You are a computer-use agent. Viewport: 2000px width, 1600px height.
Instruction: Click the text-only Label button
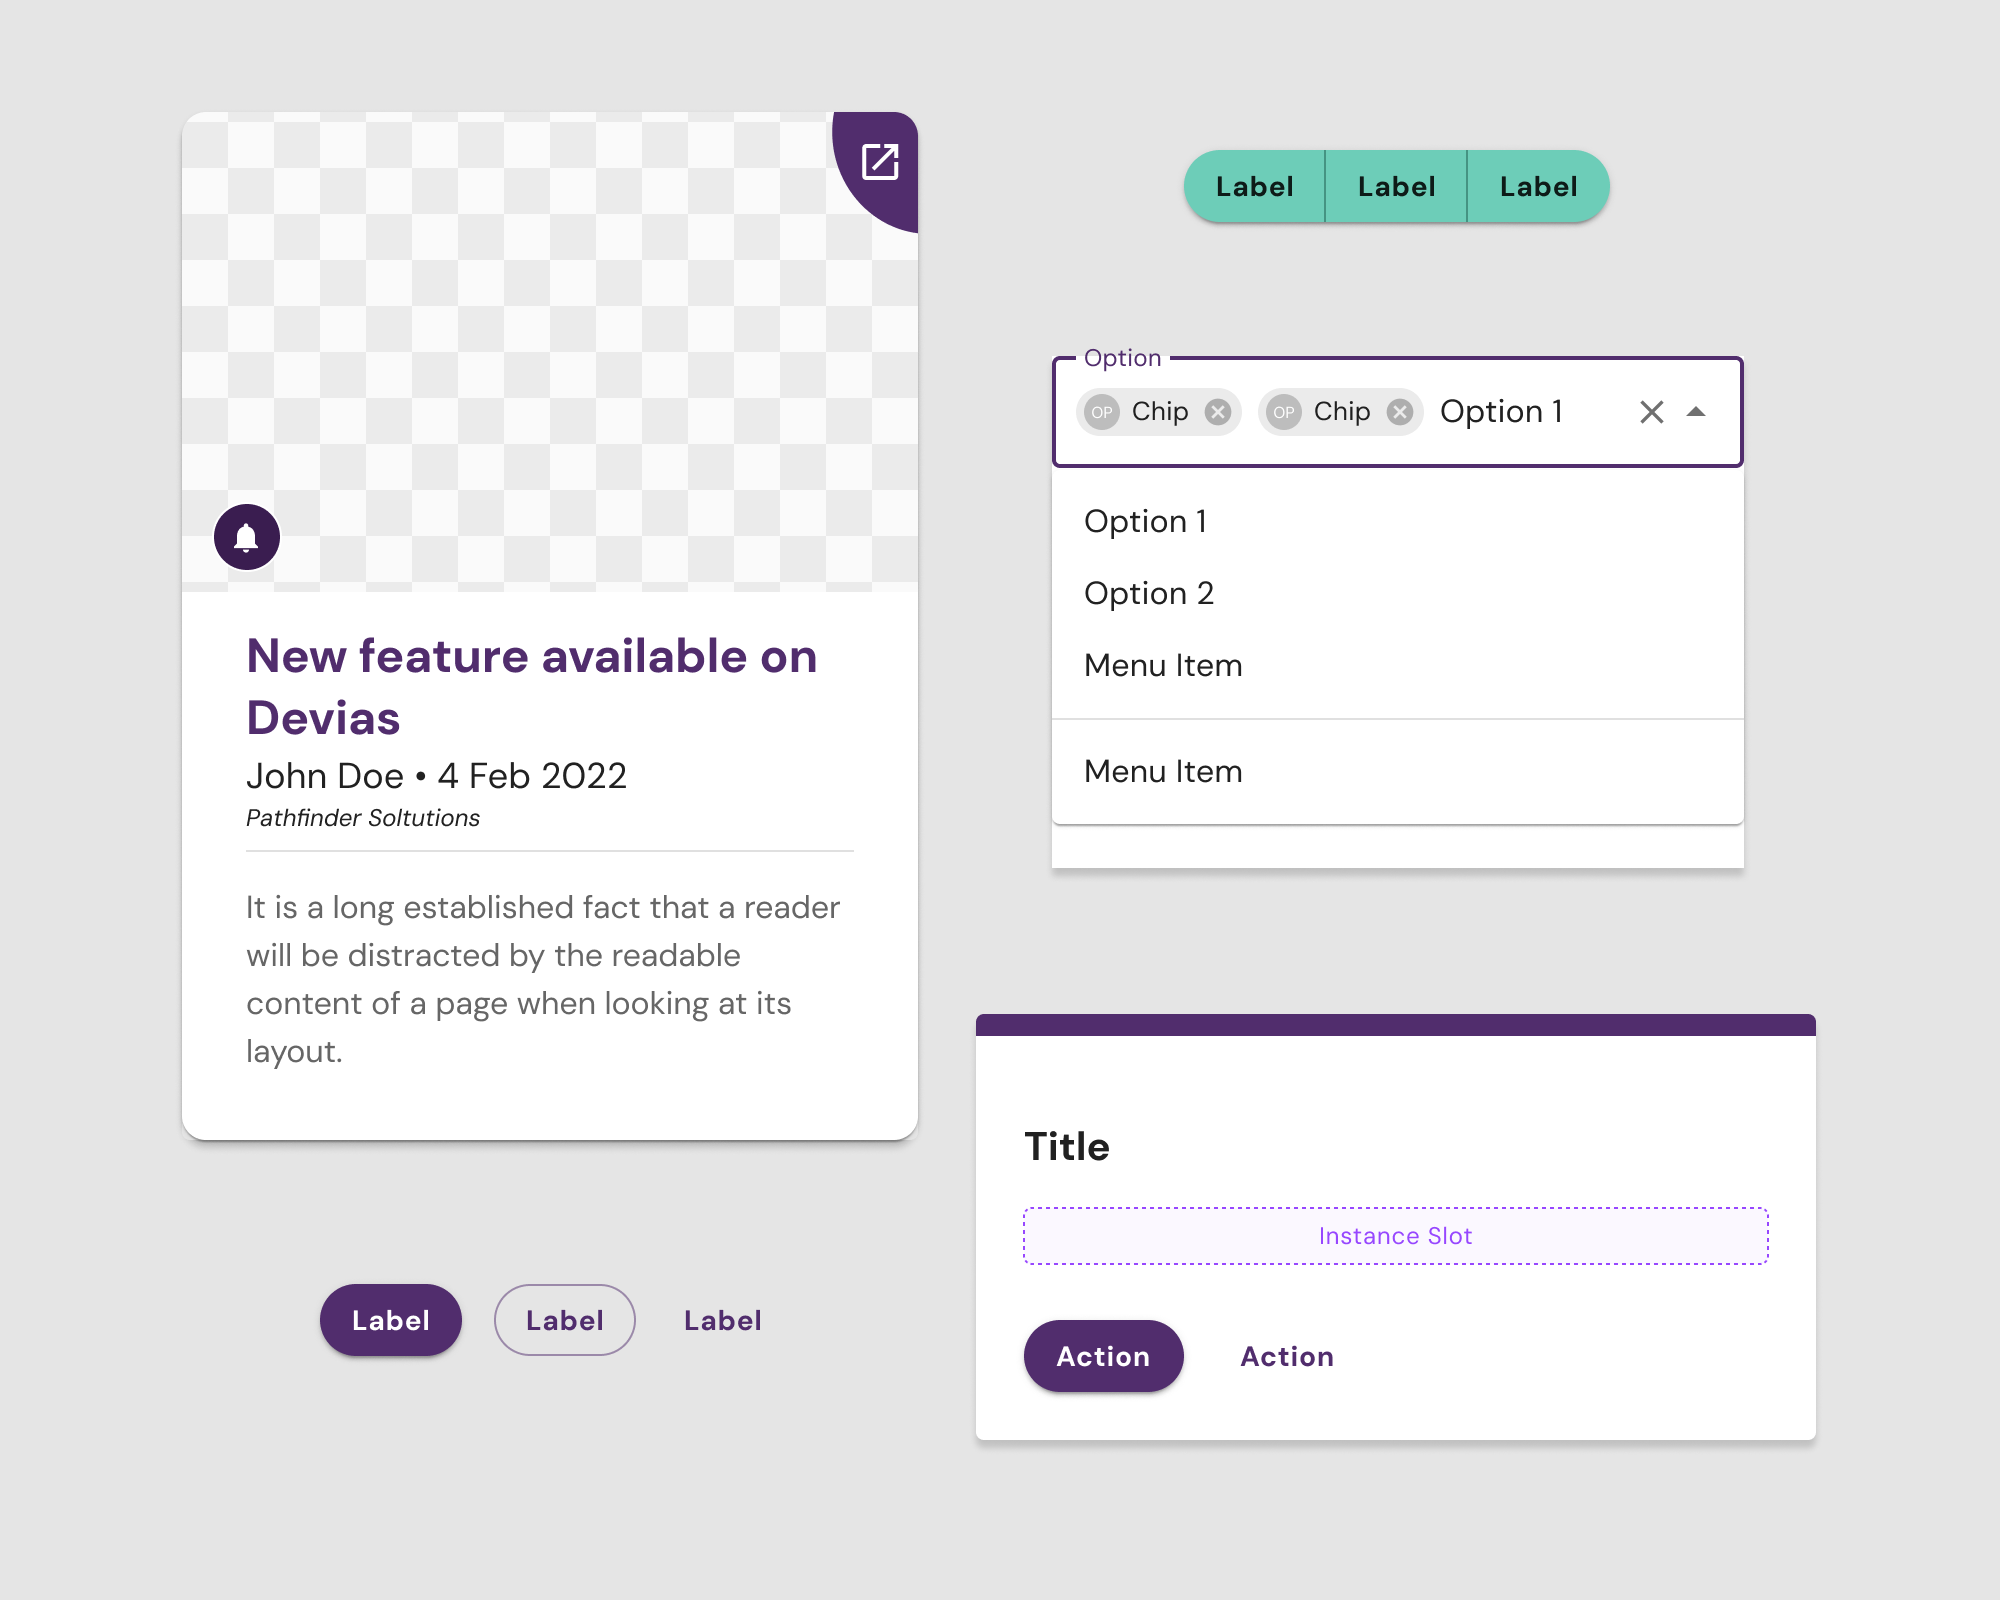point(723,1320)
